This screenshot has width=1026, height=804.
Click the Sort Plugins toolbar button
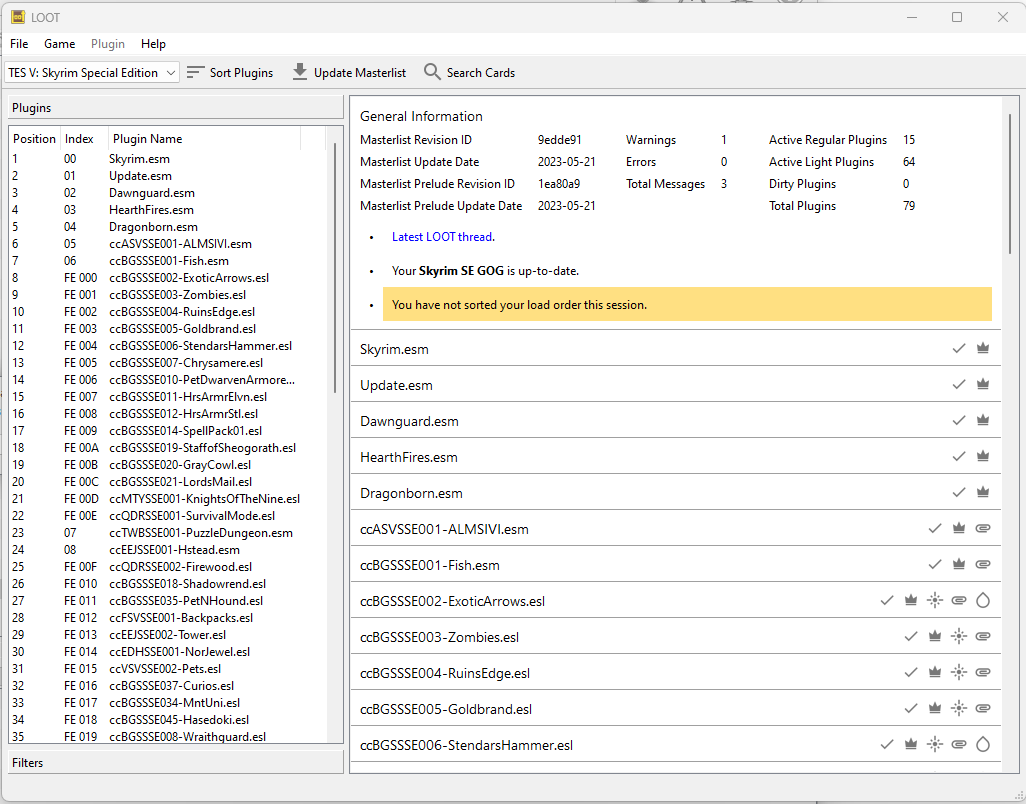coord(230,73)
